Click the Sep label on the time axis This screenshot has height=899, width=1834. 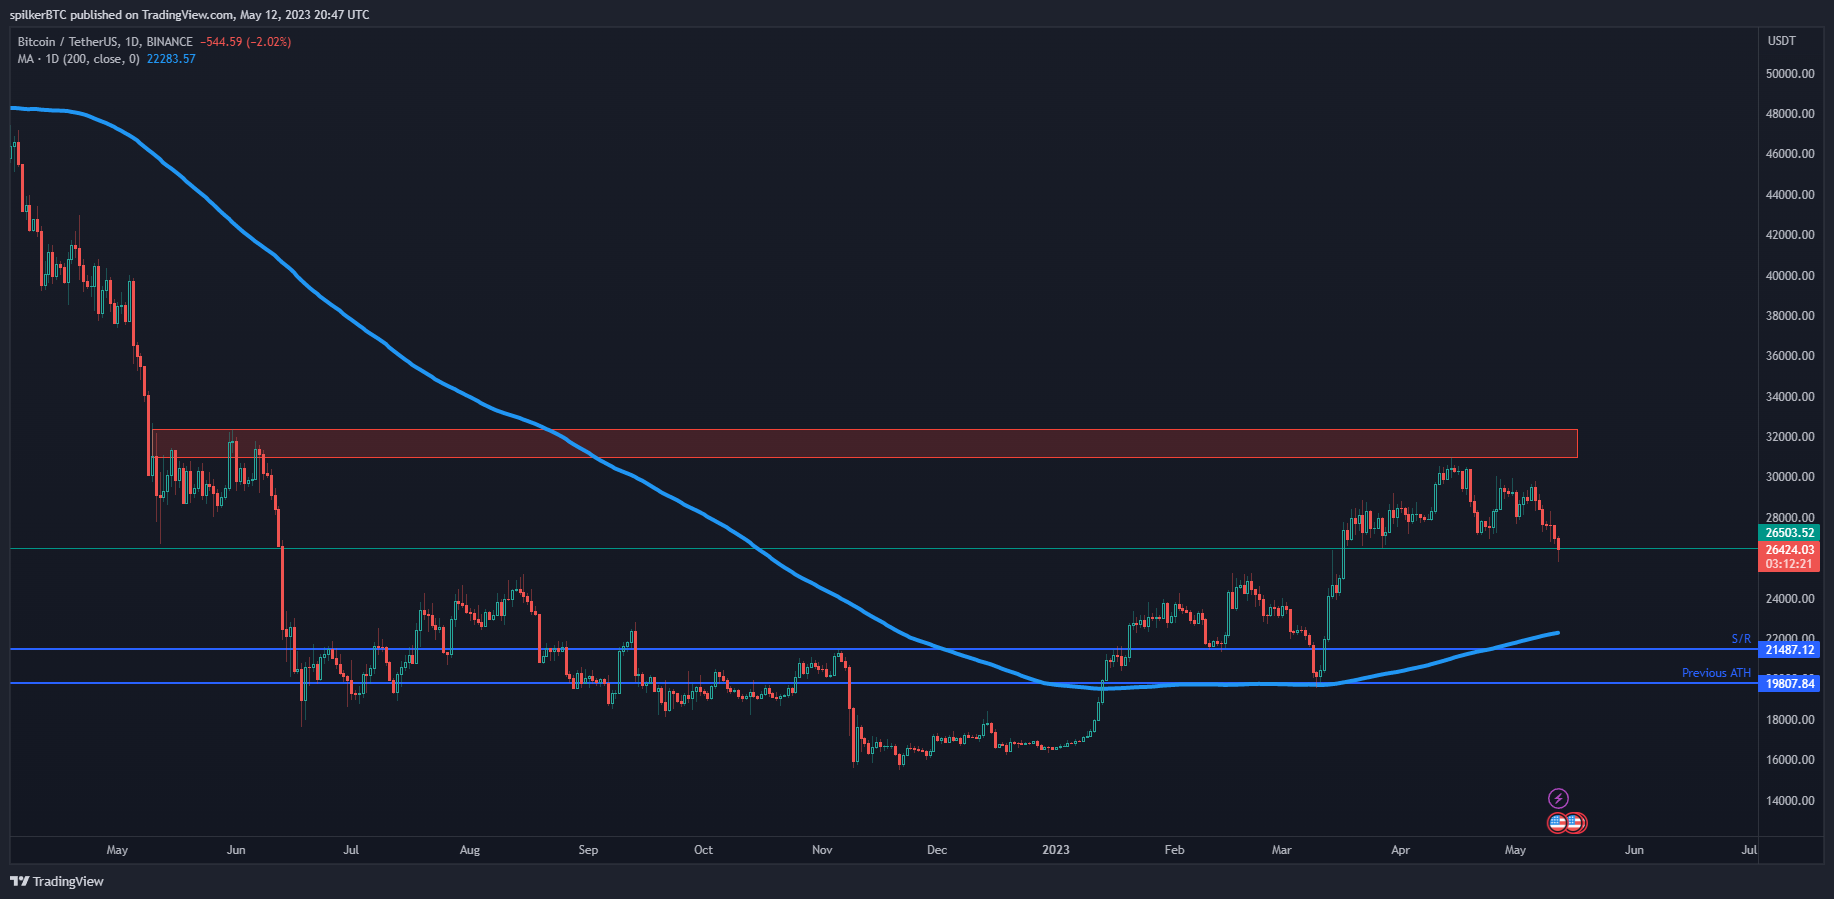tap(588, 850)
